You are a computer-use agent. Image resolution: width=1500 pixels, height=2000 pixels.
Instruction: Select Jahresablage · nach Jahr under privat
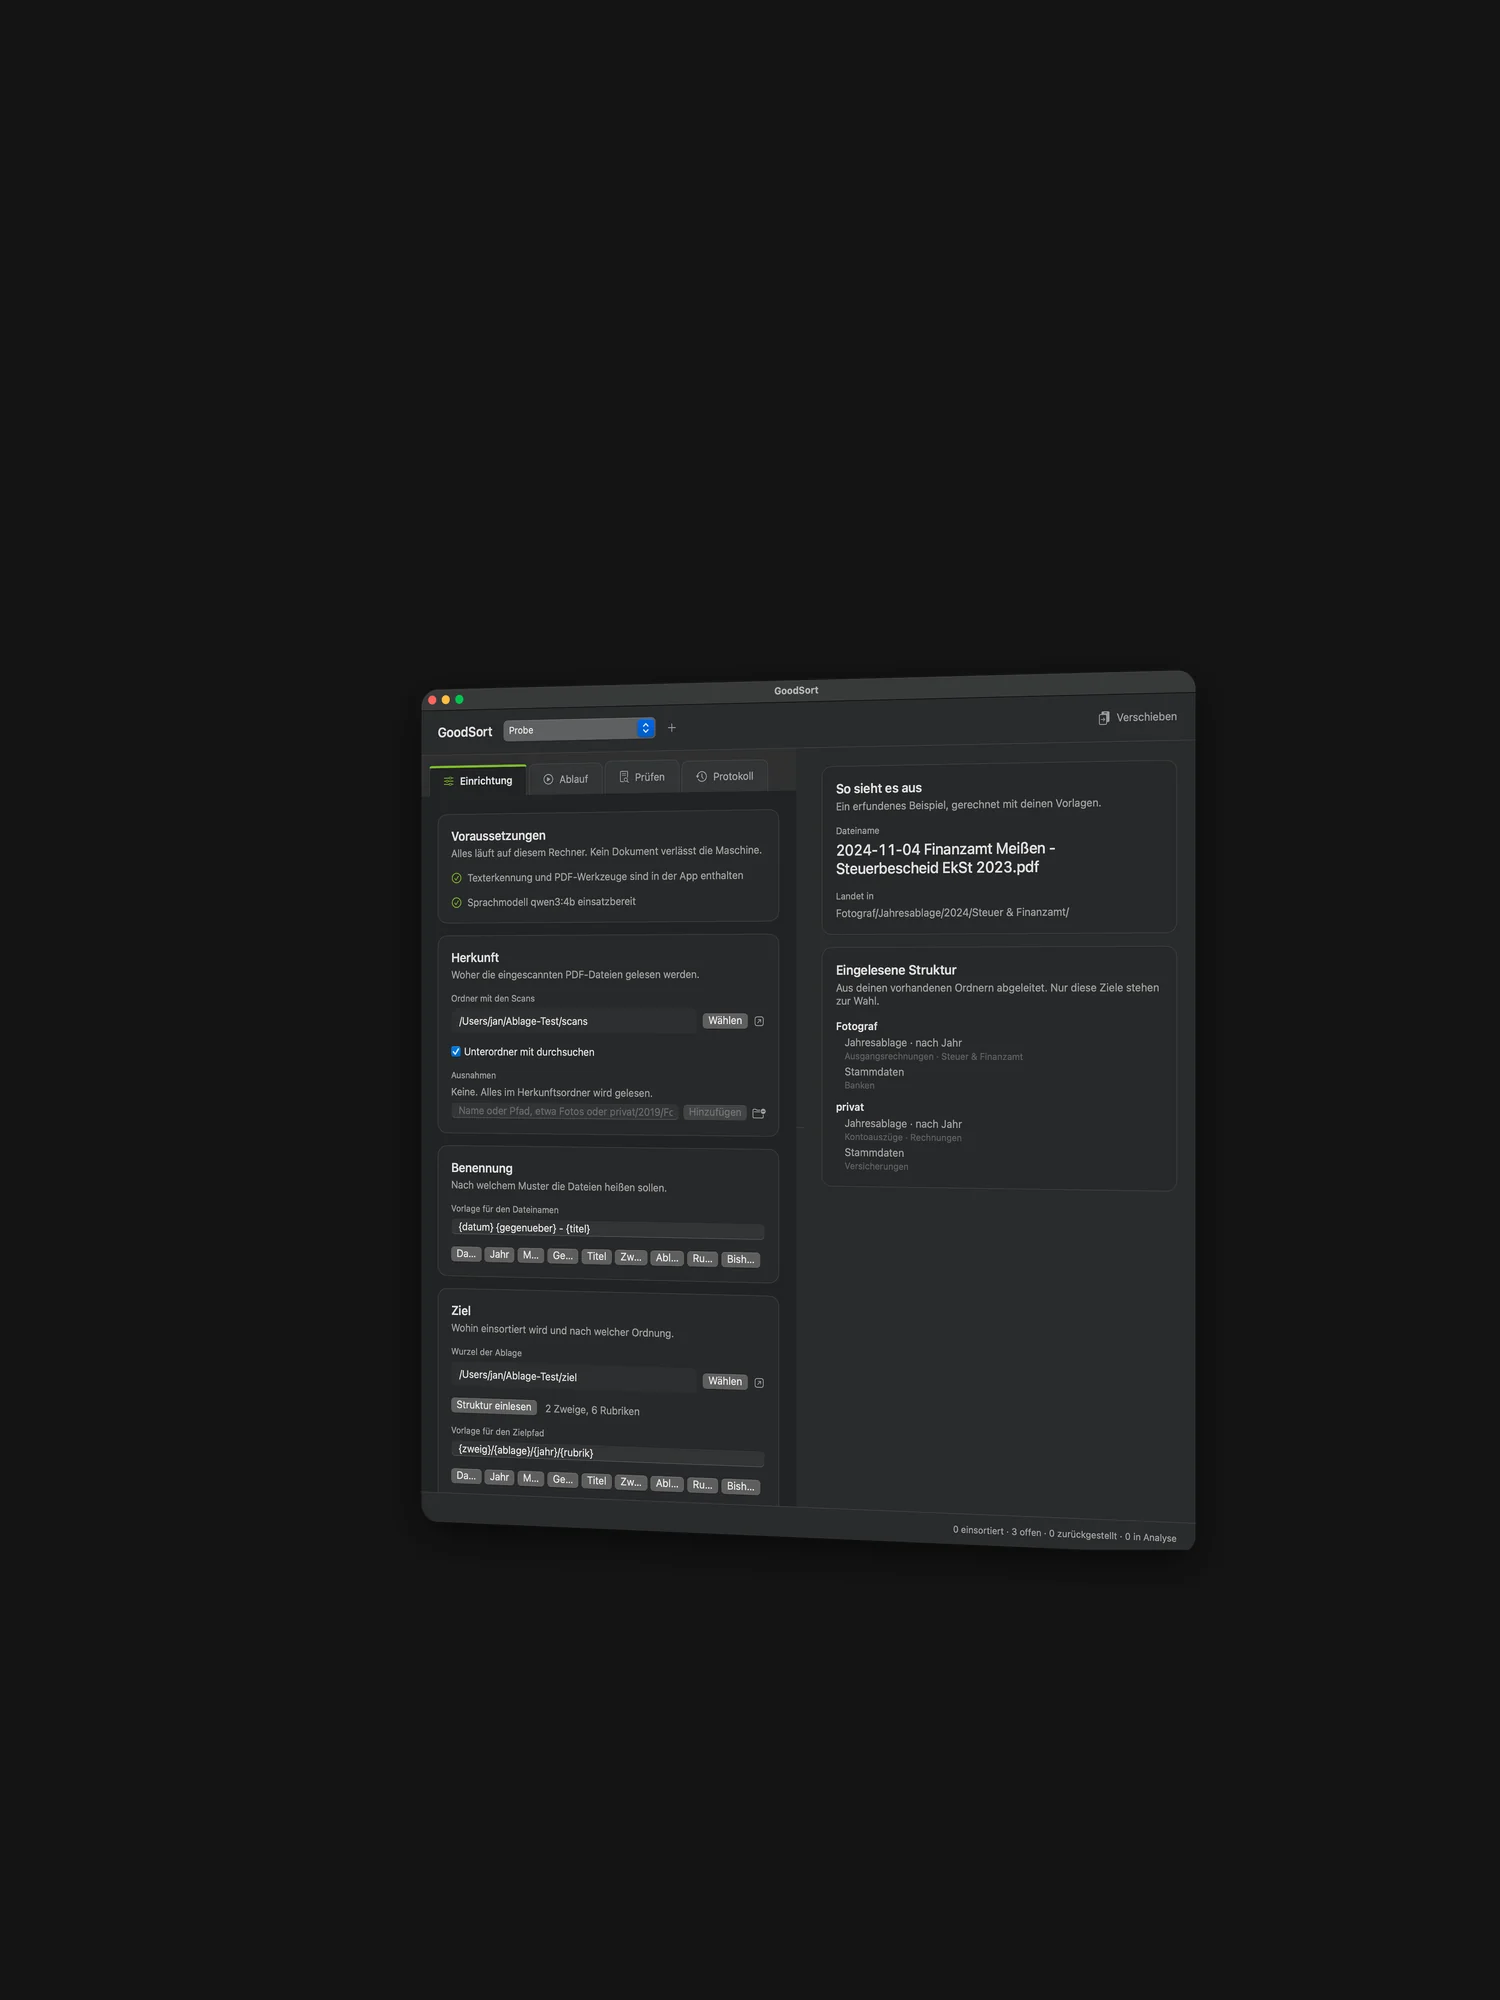(903, 1124)
